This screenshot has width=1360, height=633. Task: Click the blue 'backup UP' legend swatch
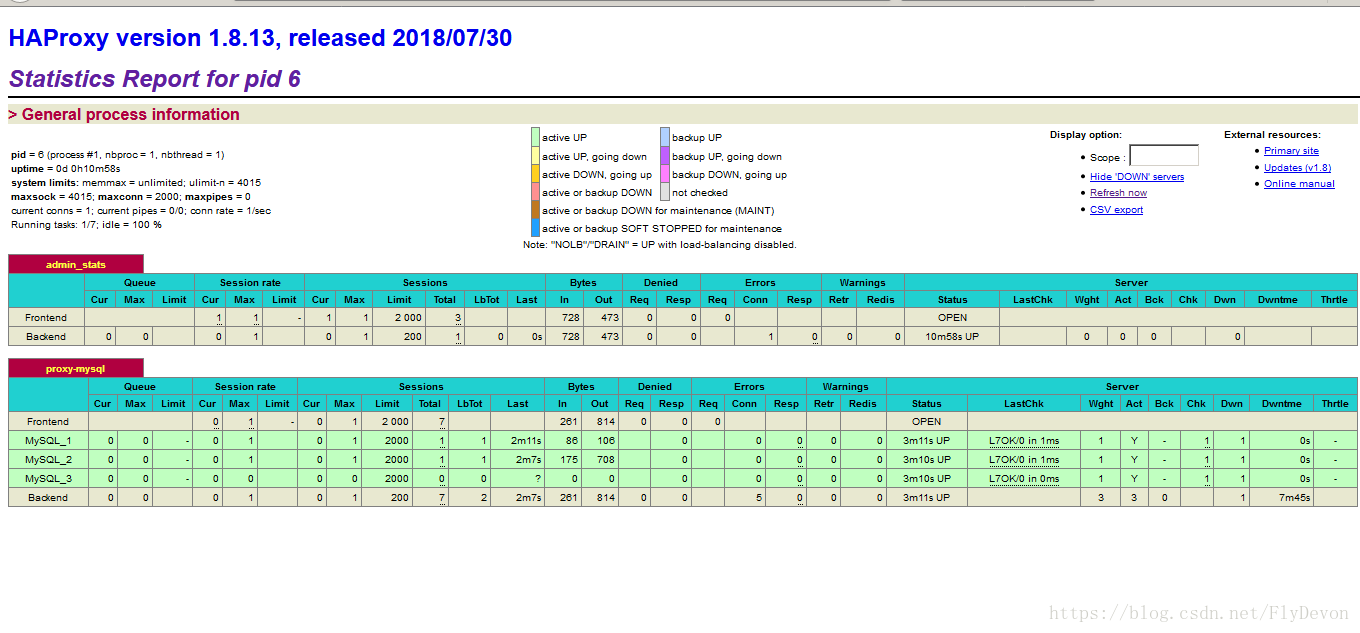coord(664,137)
